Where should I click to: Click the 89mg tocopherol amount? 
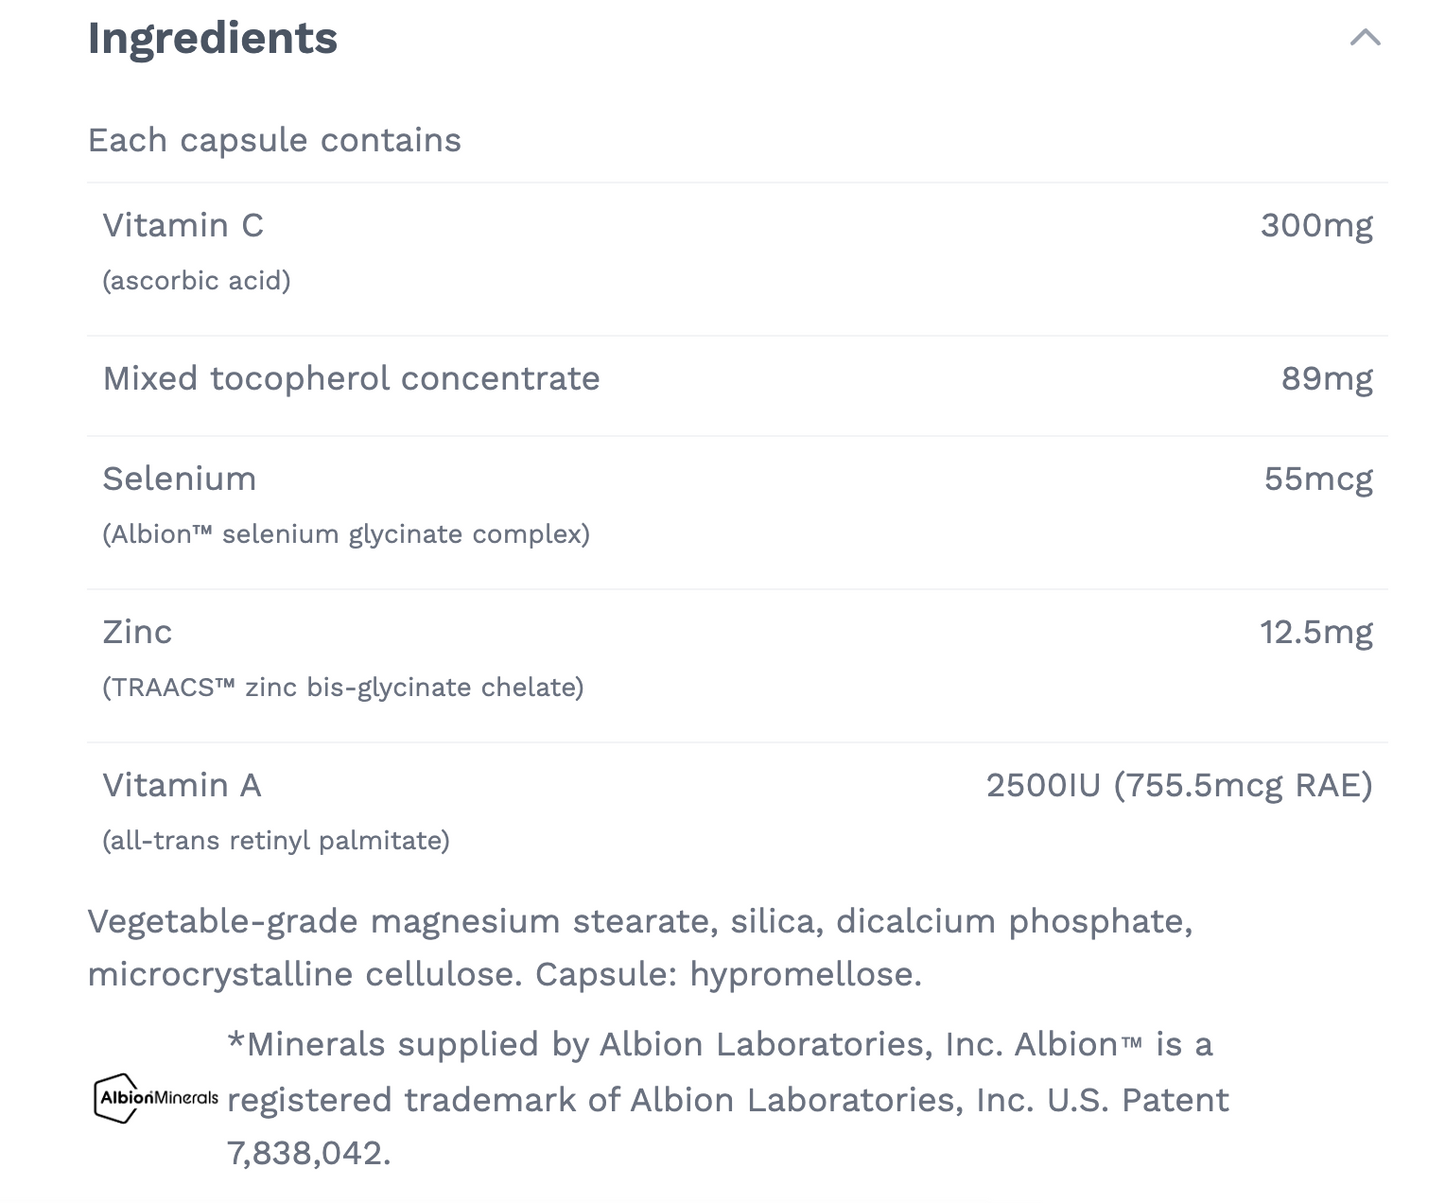[1326, 378]
